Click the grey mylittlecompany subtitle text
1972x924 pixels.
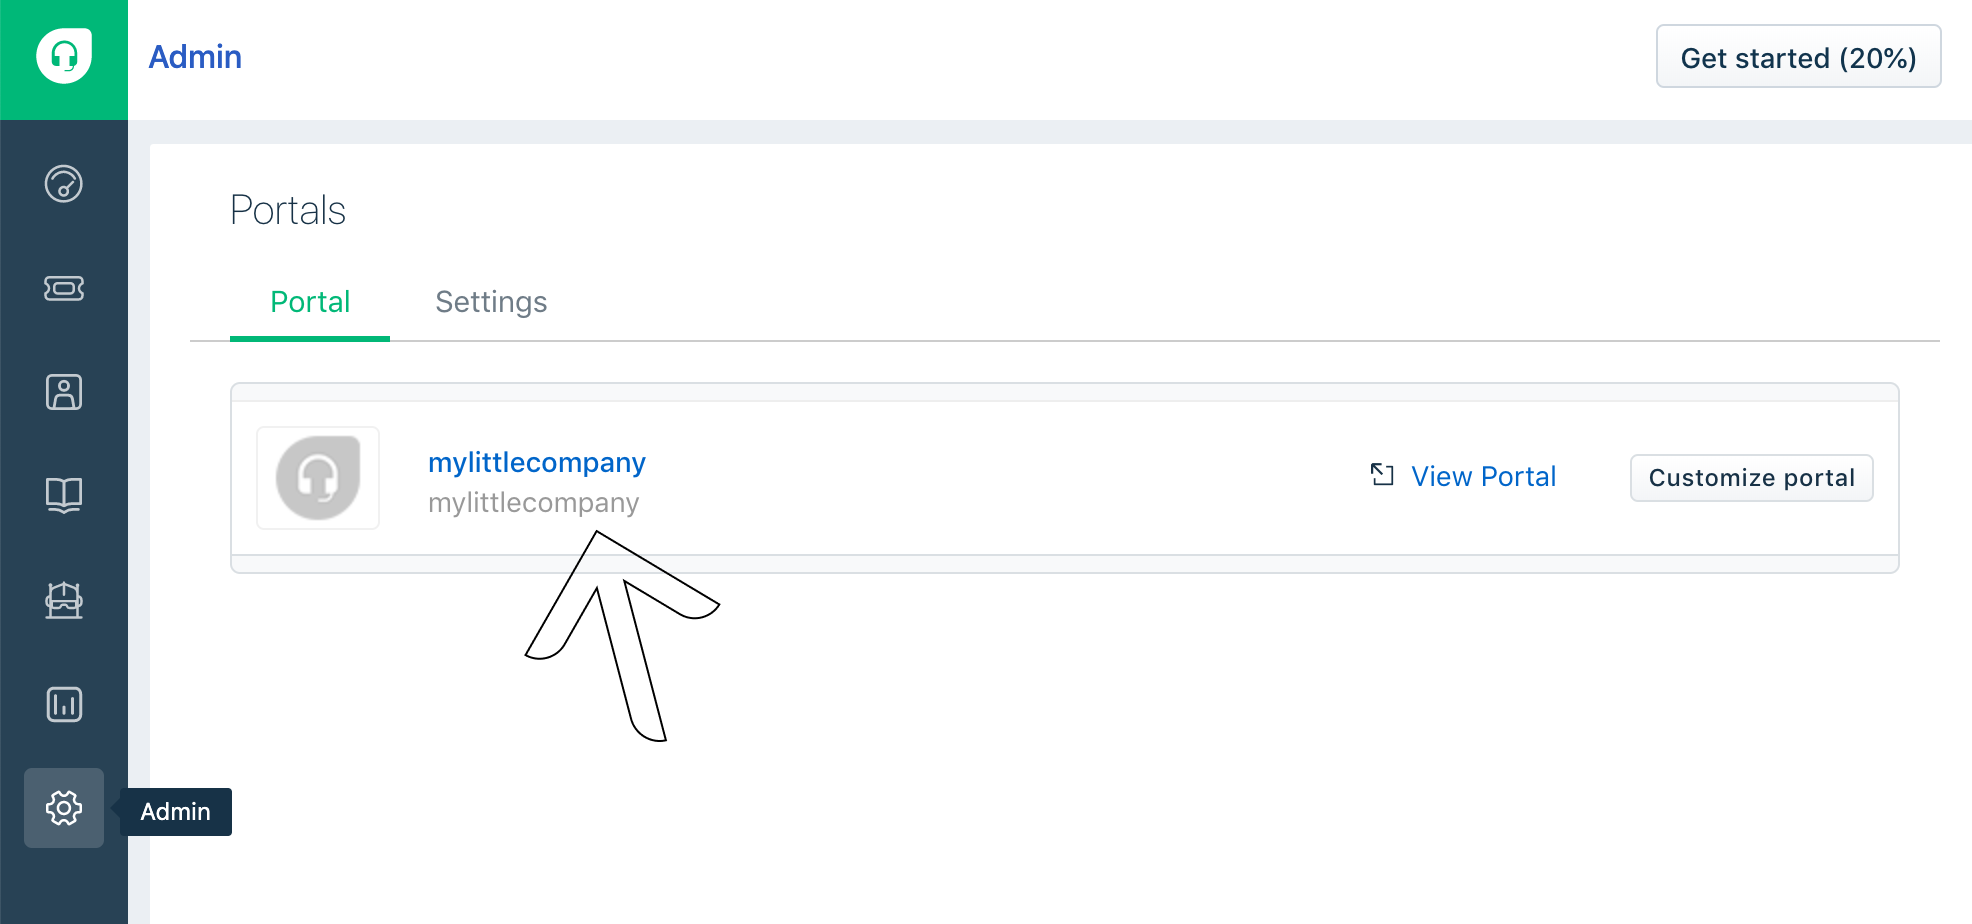click(x=533, y=503)
